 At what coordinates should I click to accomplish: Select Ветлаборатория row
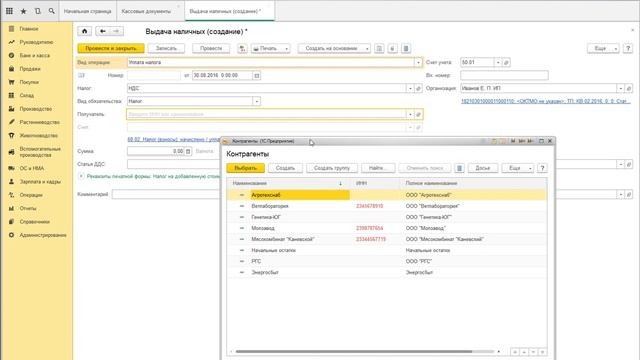(x=387, y=206)
